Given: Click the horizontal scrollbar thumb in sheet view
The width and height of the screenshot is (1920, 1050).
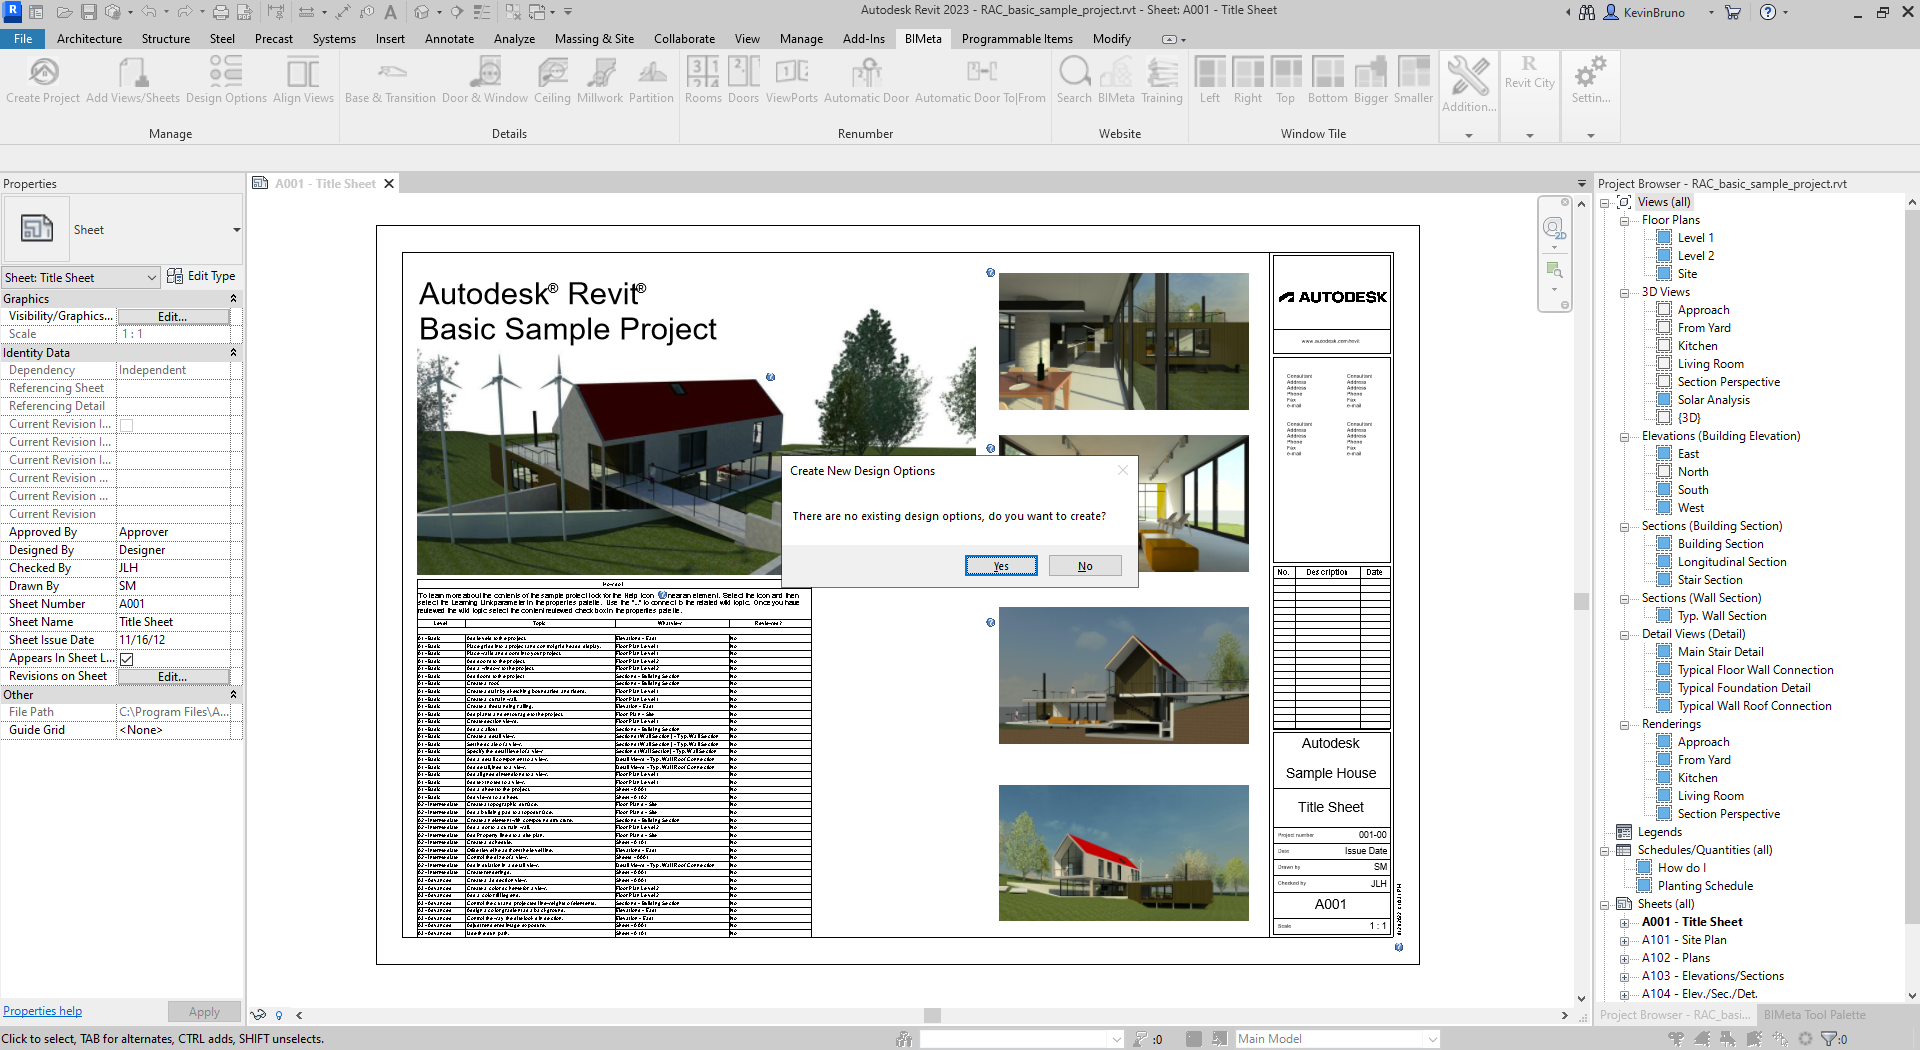Looking at the screenshot, I should 932,1015.
